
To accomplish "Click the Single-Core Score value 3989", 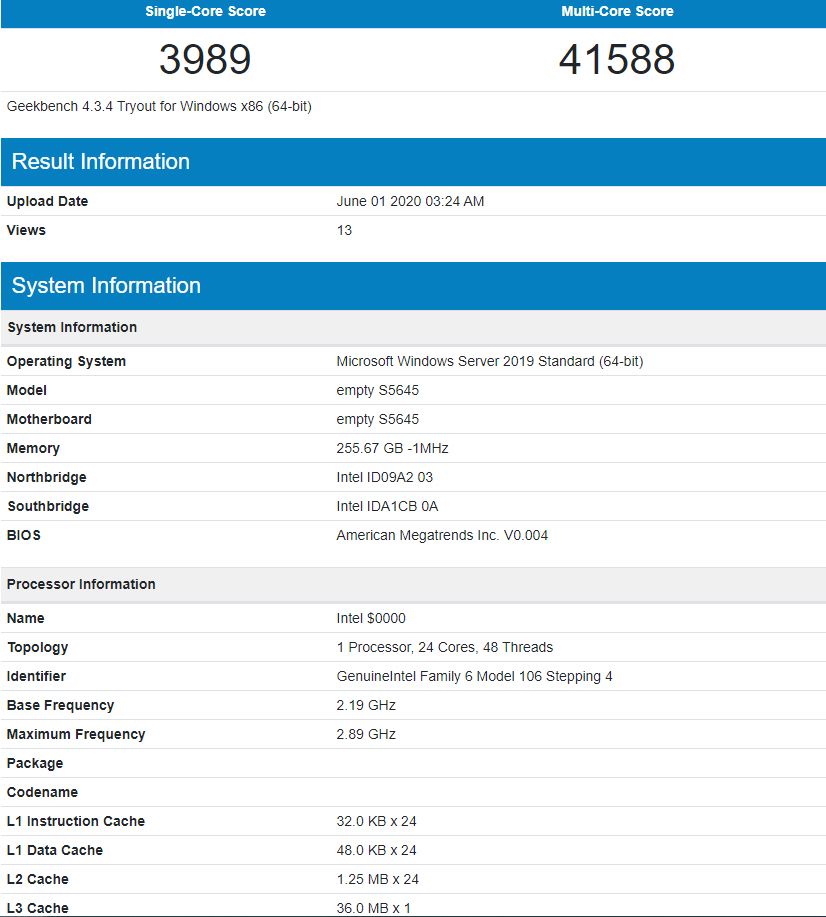I will 205,60.
